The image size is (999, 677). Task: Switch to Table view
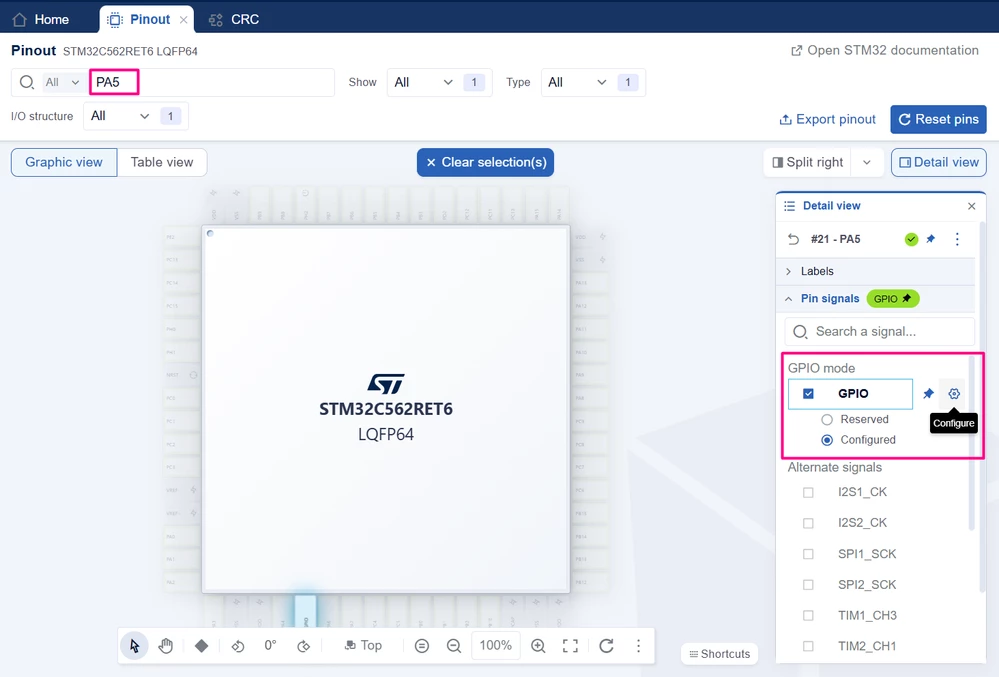162,162
